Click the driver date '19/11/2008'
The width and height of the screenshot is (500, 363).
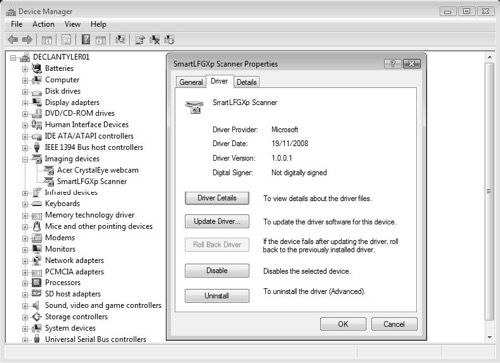(290, 144)
